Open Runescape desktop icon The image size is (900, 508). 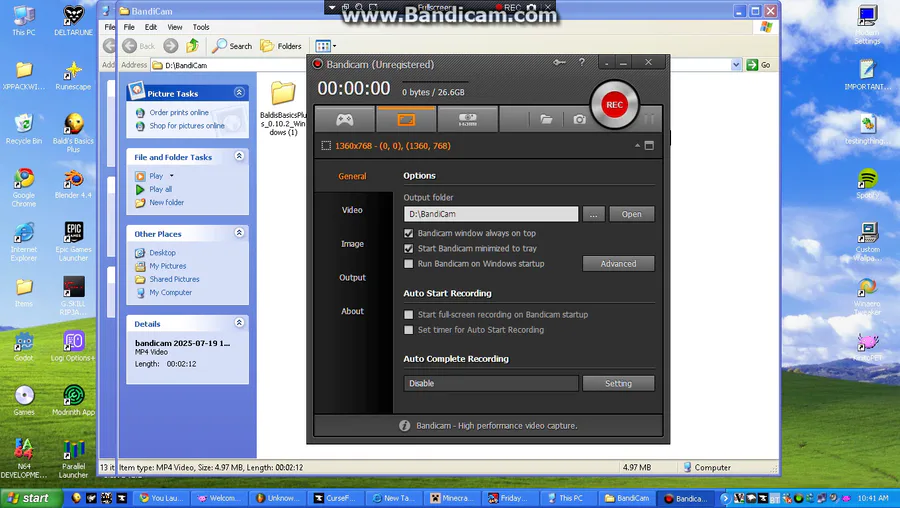point(73,76)
